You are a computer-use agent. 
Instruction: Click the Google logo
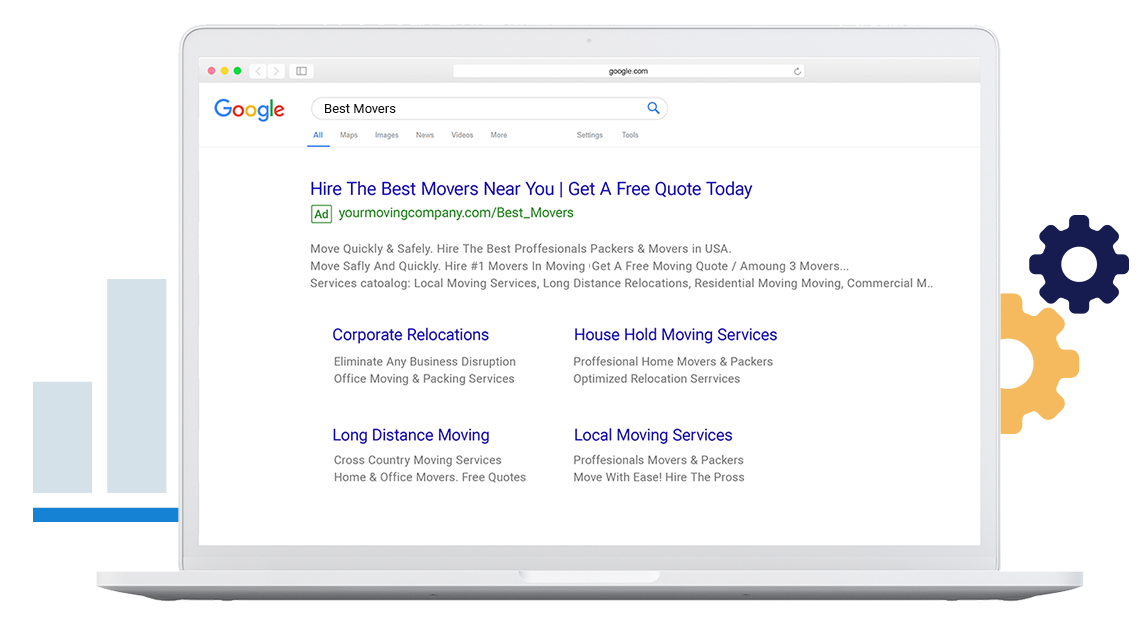249,110
